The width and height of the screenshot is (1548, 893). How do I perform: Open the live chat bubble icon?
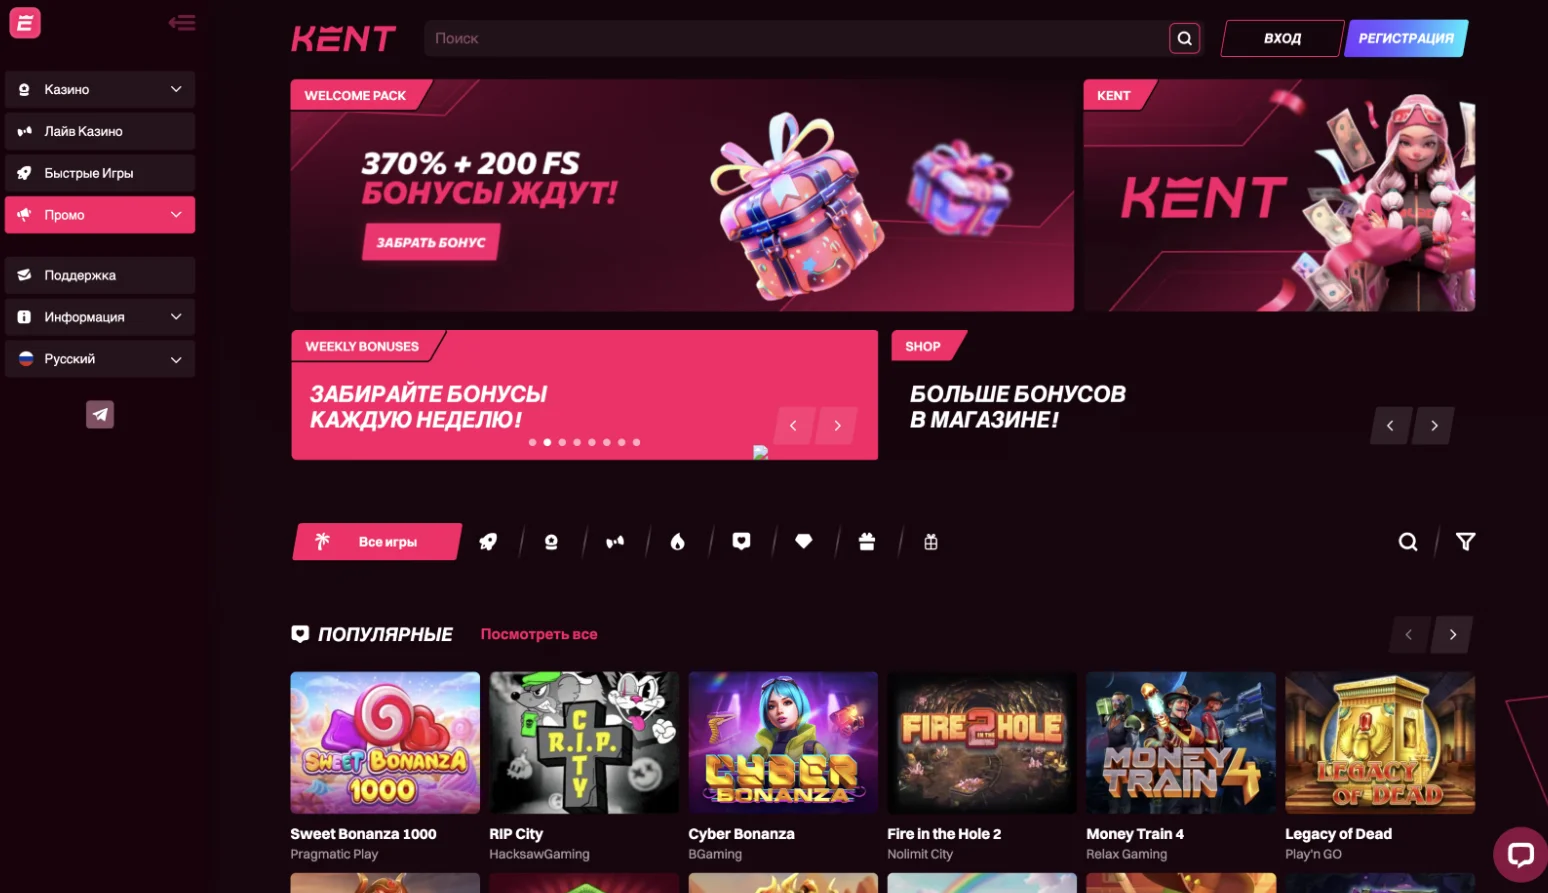[1520, 854]
